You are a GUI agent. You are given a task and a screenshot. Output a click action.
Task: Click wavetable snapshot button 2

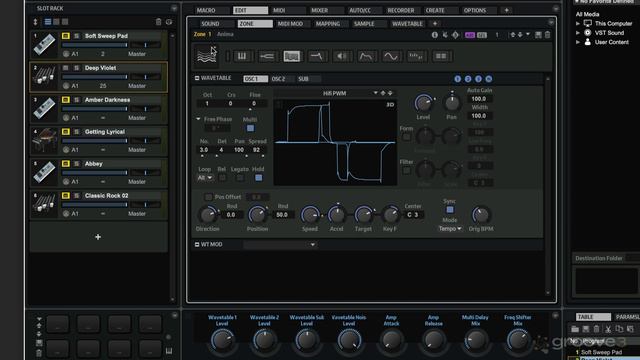[x=468, y=79]
